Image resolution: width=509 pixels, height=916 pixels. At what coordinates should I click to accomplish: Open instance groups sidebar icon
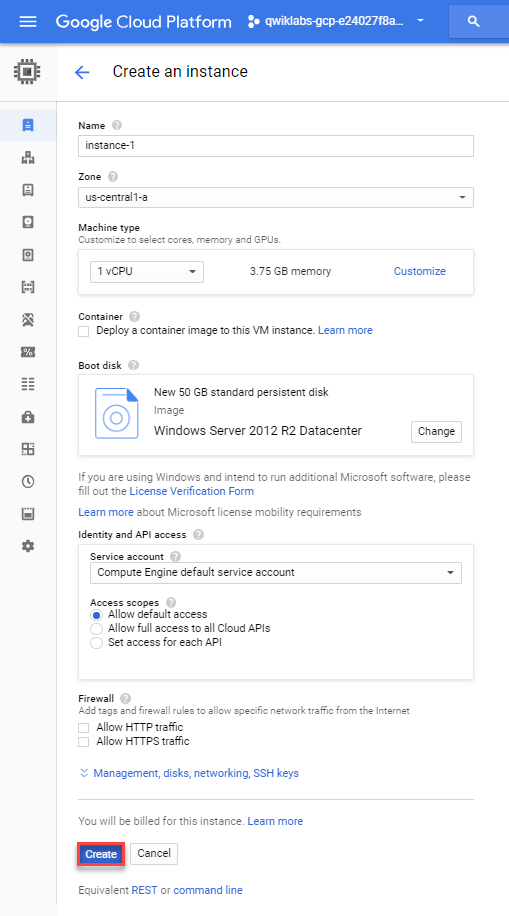(28, 157)
